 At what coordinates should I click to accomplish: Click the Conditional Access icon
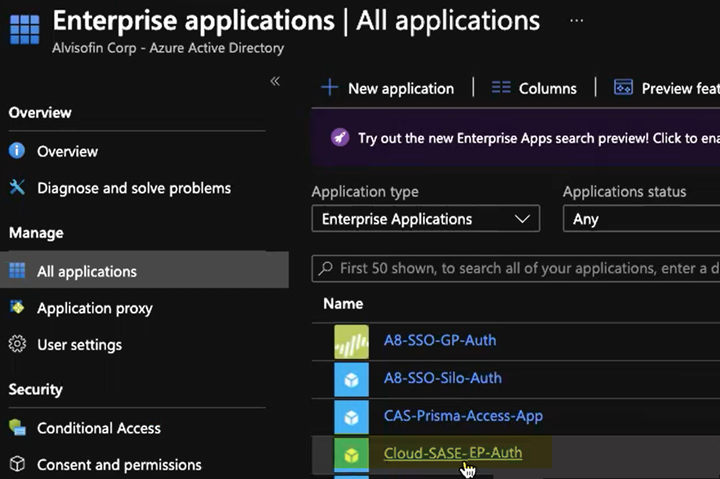point(17,428)
